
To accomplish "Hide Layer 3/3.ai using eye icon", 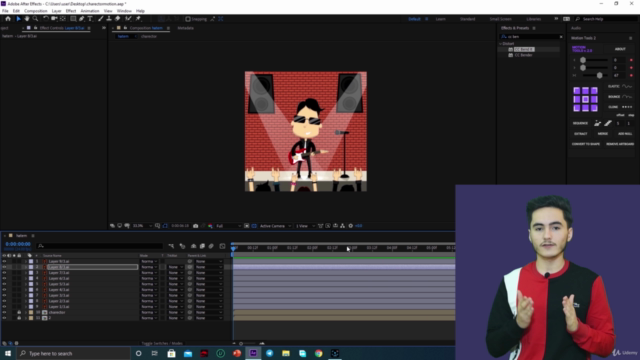I will pyautogui.click(x=4, y=295).
